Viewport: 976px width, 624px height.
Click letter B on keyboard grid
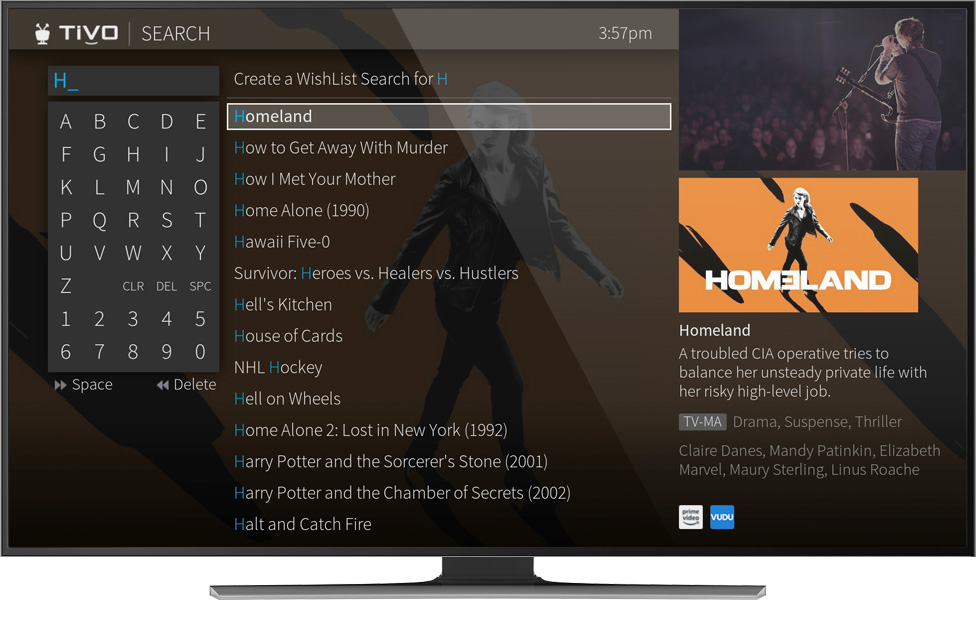(x=100, y=121)
